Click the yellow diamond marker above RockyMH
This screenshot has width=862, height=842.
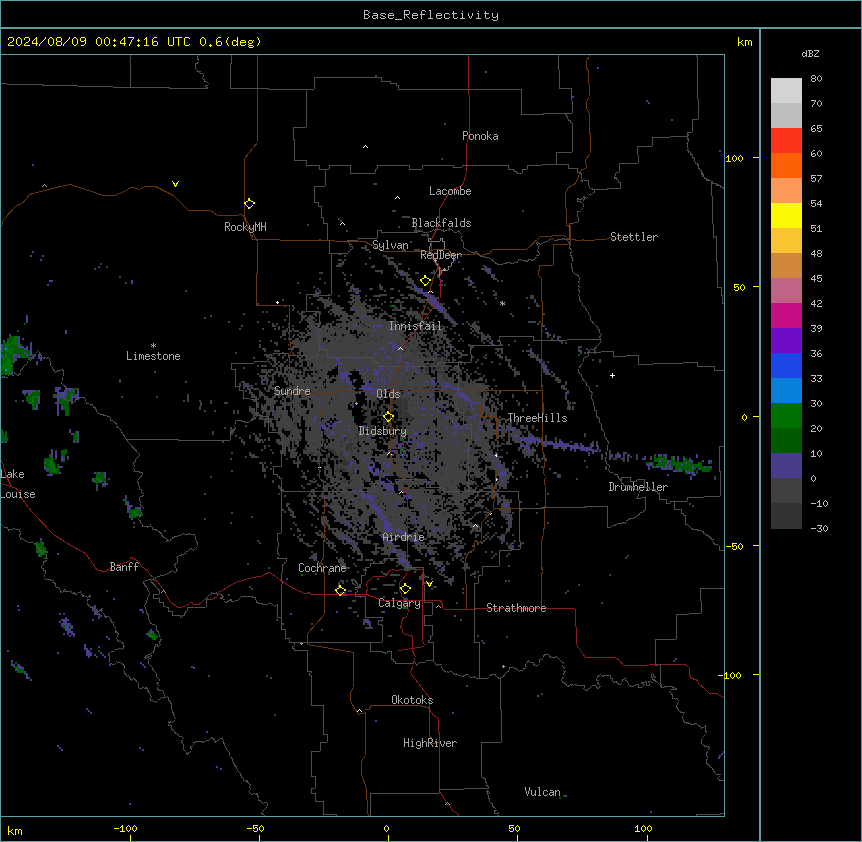(x=250, y=204)
